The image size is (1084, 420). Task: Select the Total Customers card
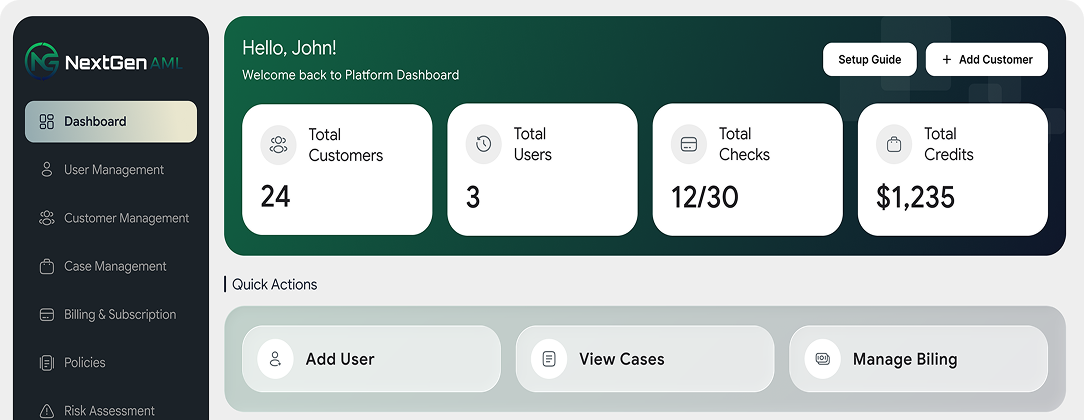tap(337, 170)
